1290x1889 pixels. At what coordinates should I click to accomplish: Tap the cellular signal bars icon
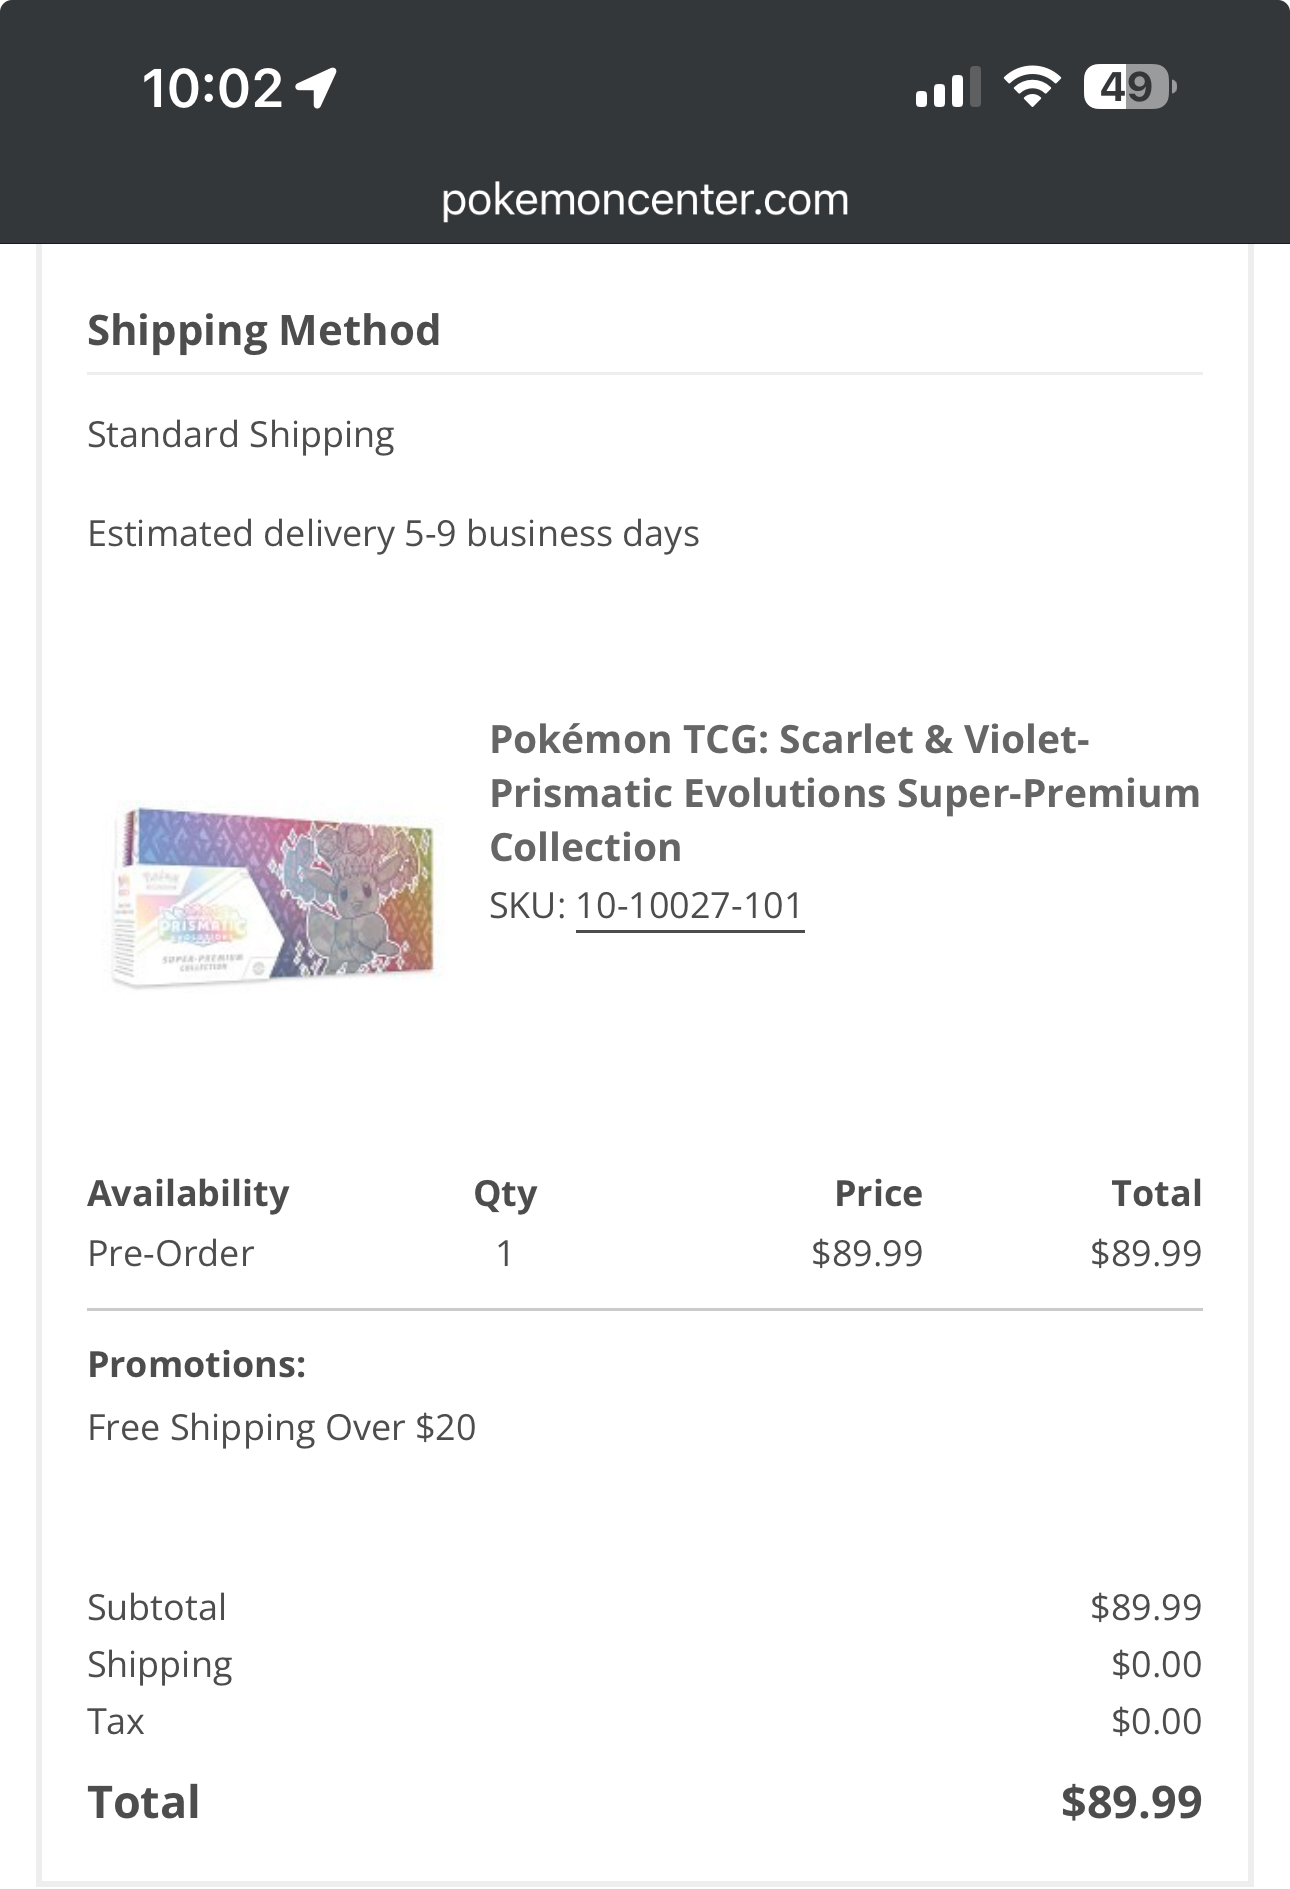coord(947,88)
